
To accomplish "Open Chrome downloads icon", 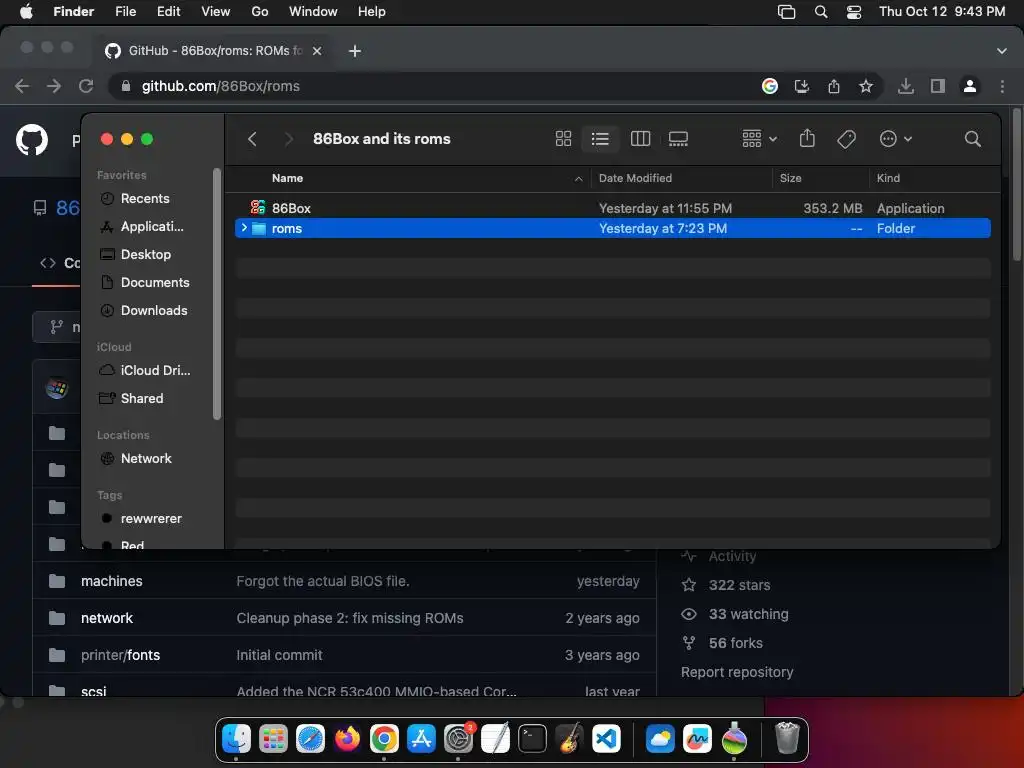I will [906, 86].
